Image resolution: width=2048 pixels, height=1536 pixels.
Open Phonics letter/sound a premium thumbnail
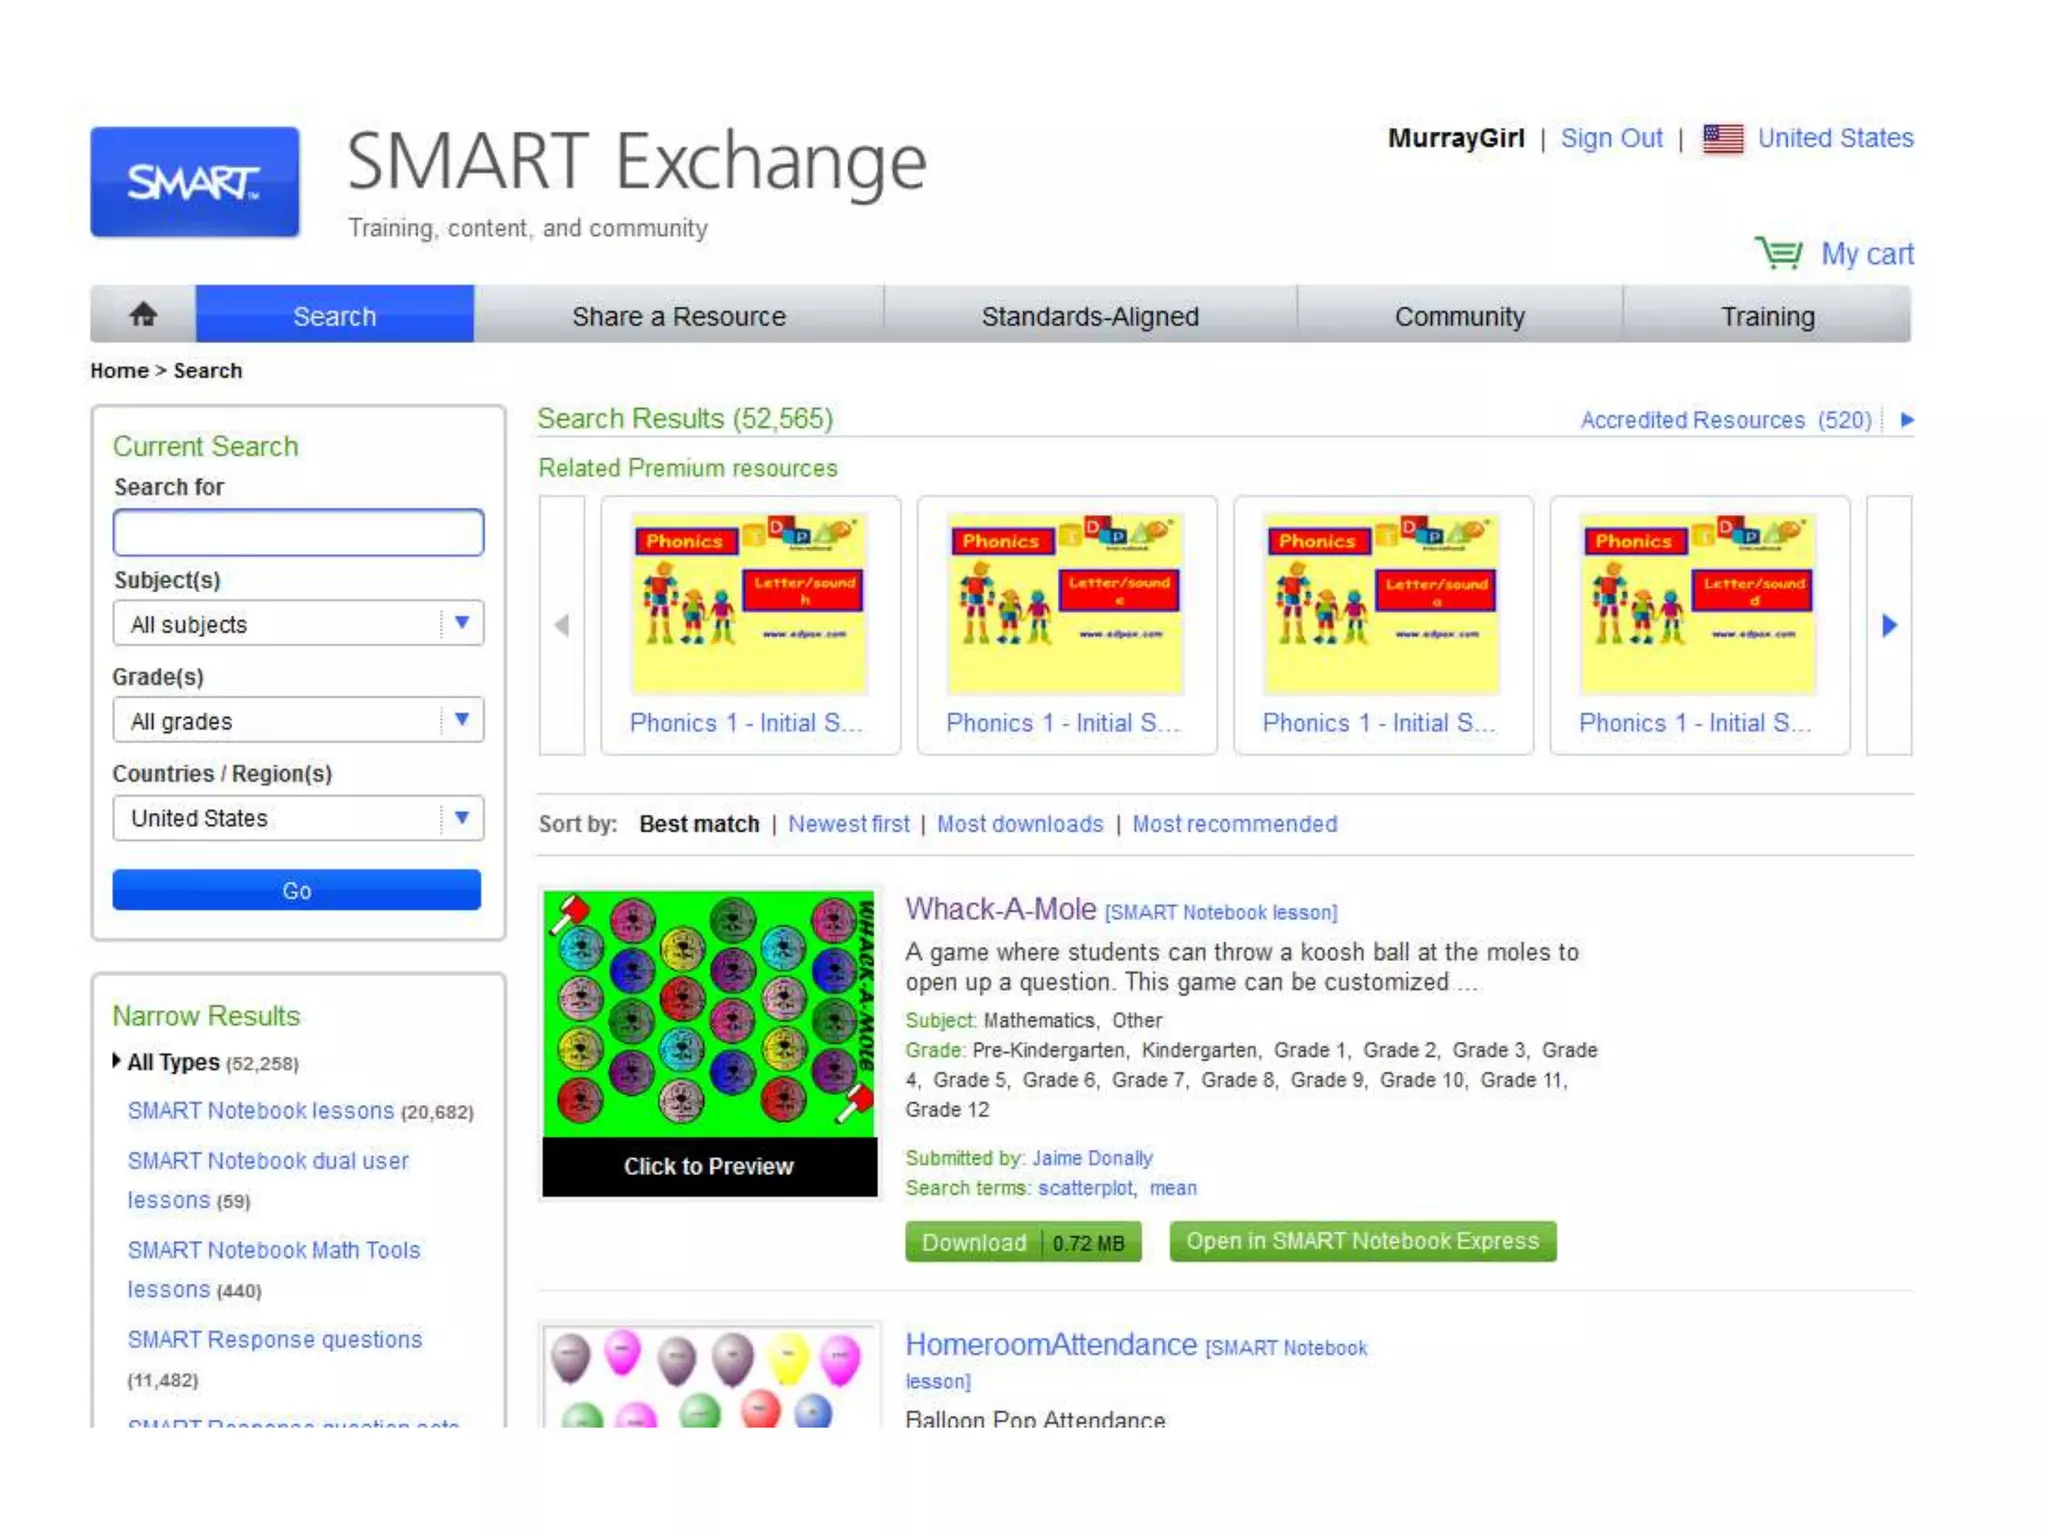pos(1382,603)
